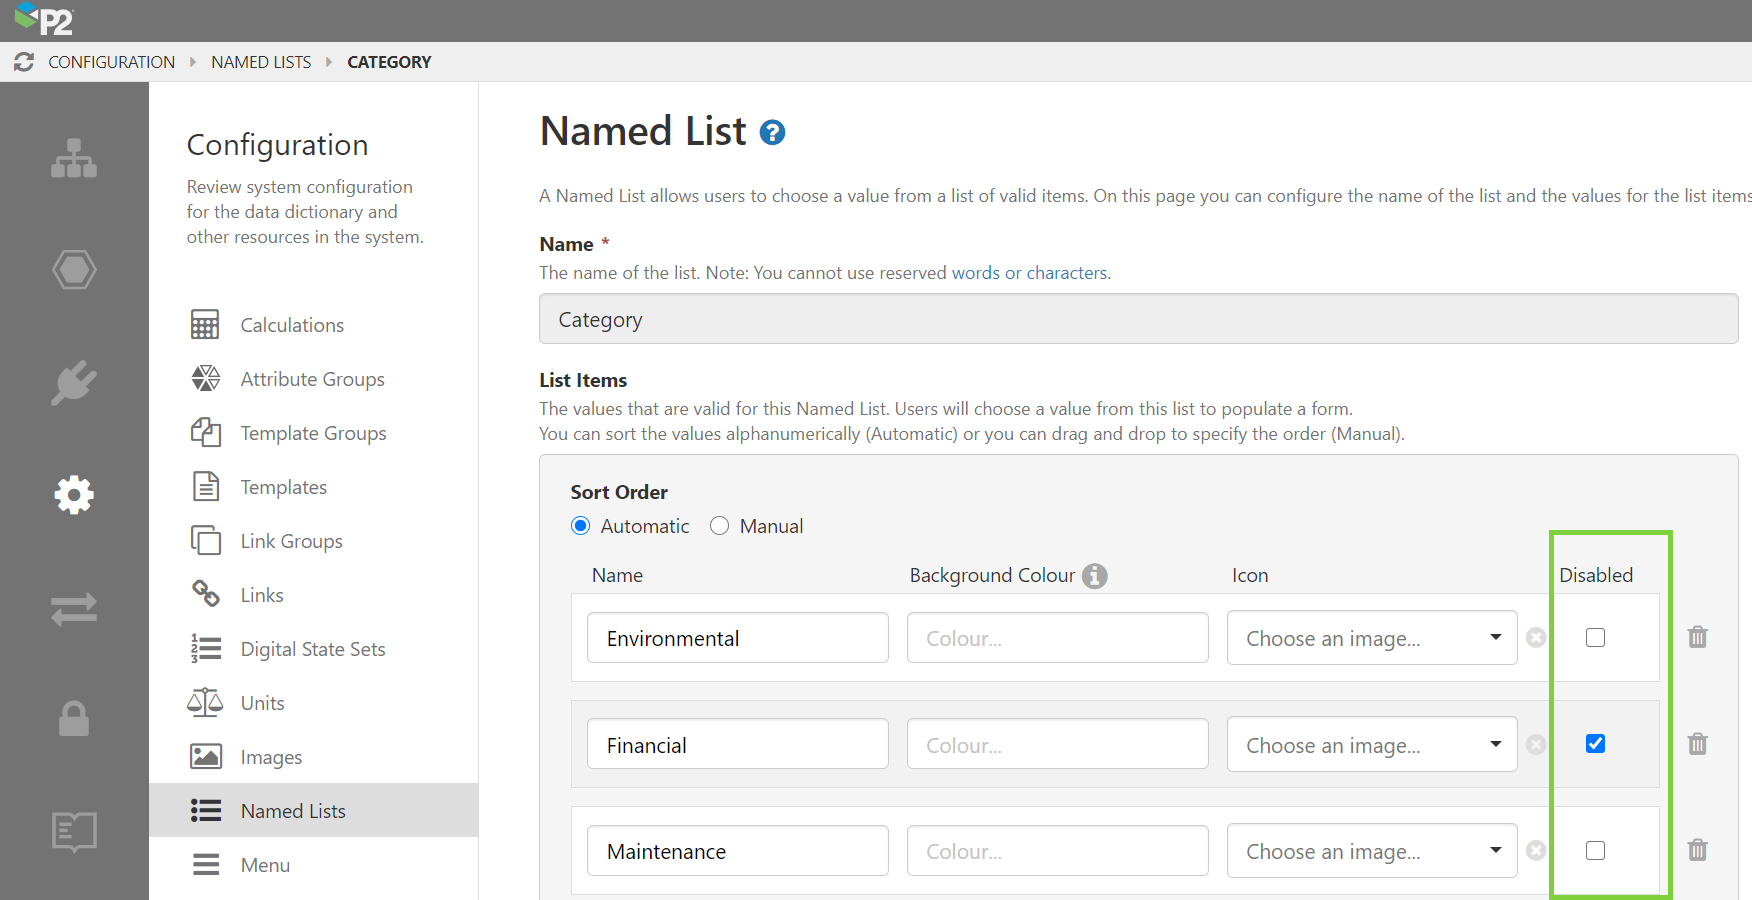Open the padlock security sidebar icon

pos(74,718)
